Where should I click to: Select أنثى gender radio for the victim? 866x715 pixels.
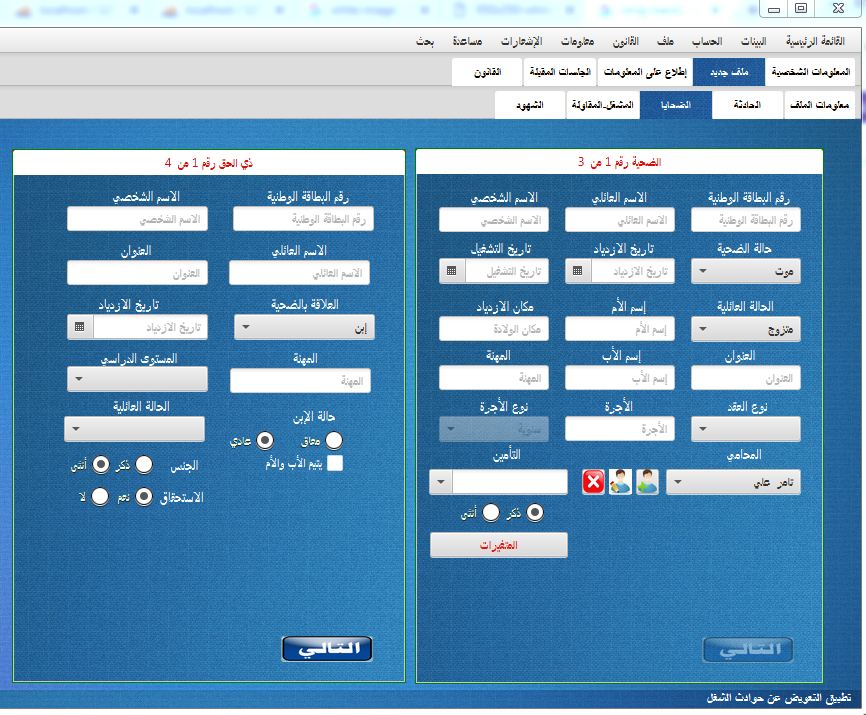pyautogui.click(x=490, y=512)
